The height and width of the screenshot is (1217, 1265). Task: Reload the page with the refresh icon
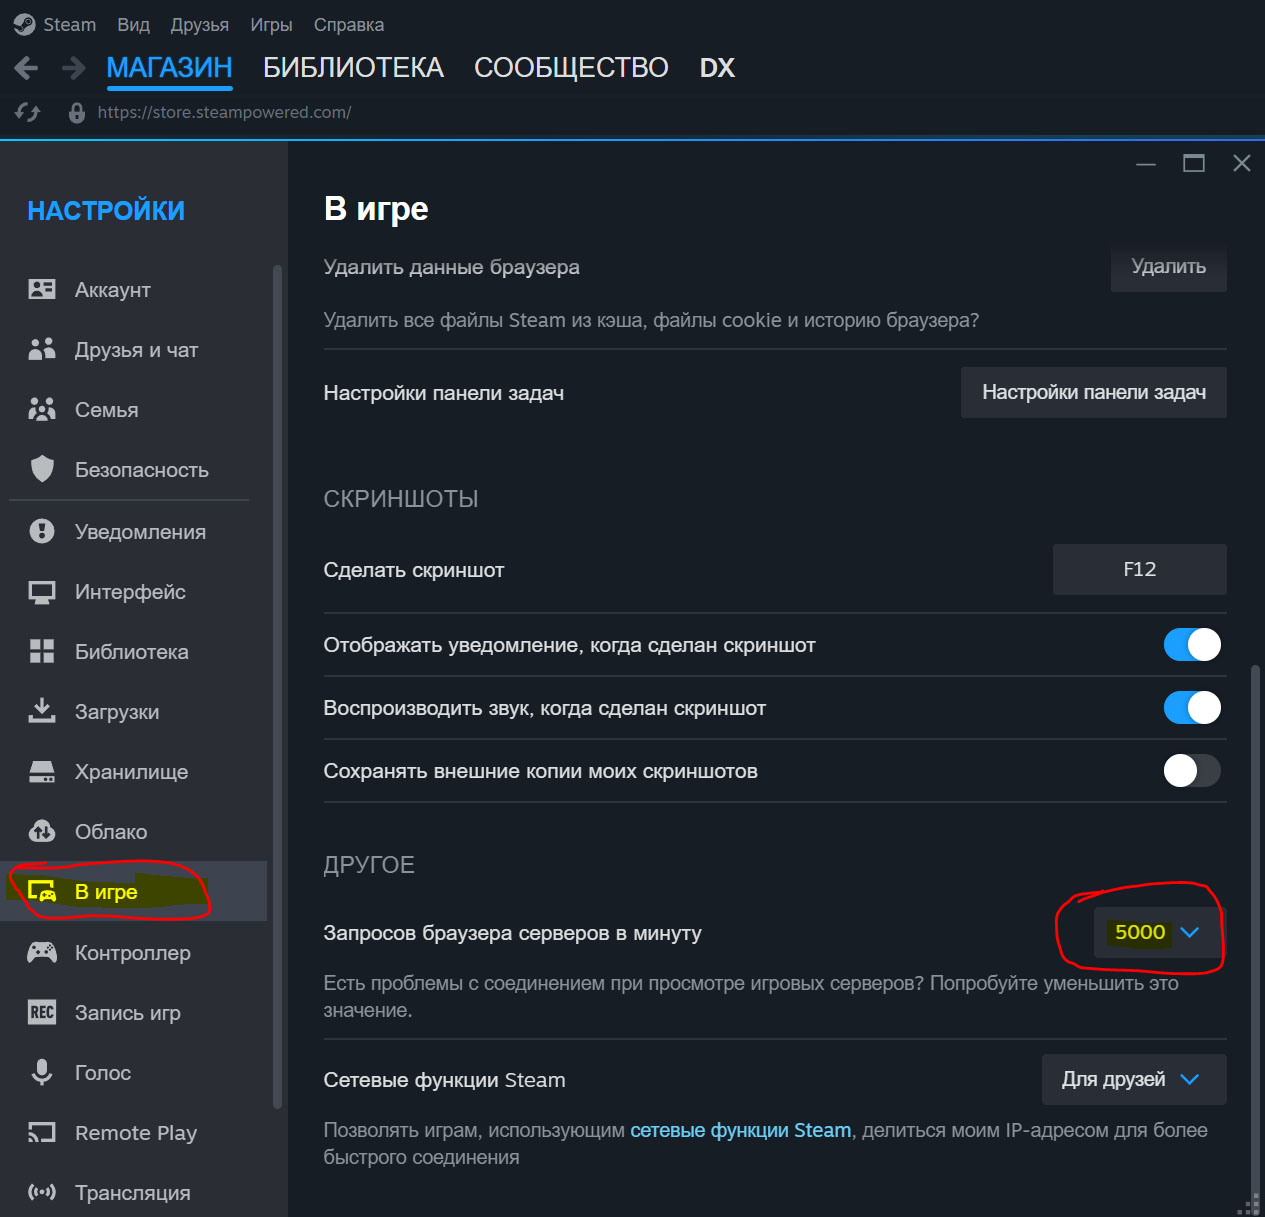(28, 113)
